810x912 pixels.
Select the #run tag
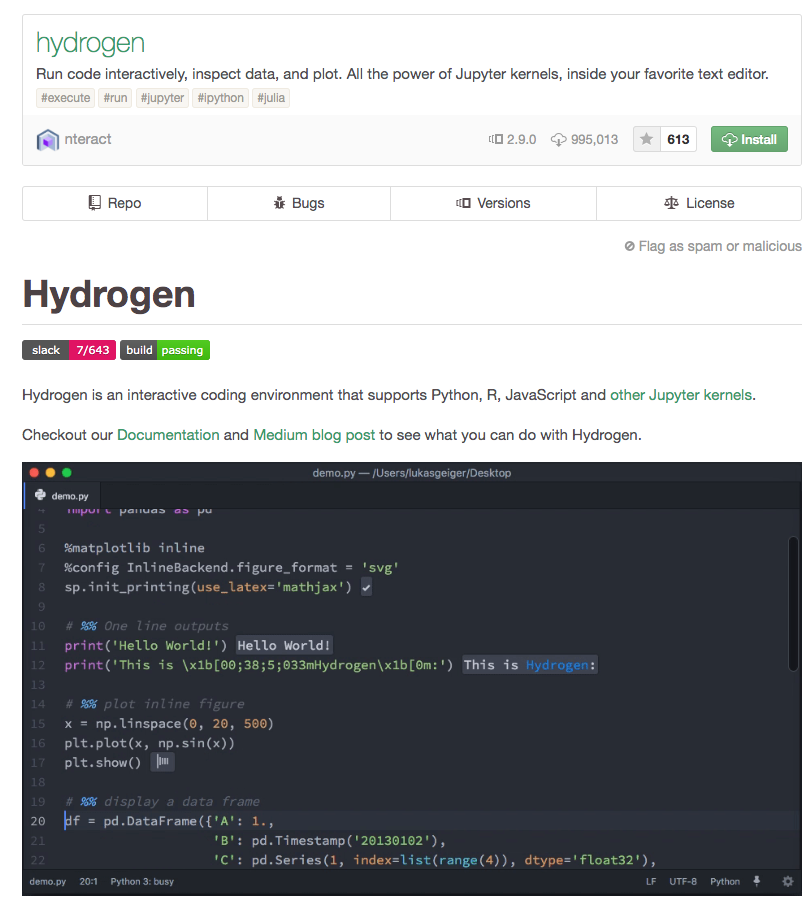tap(115, 98)
